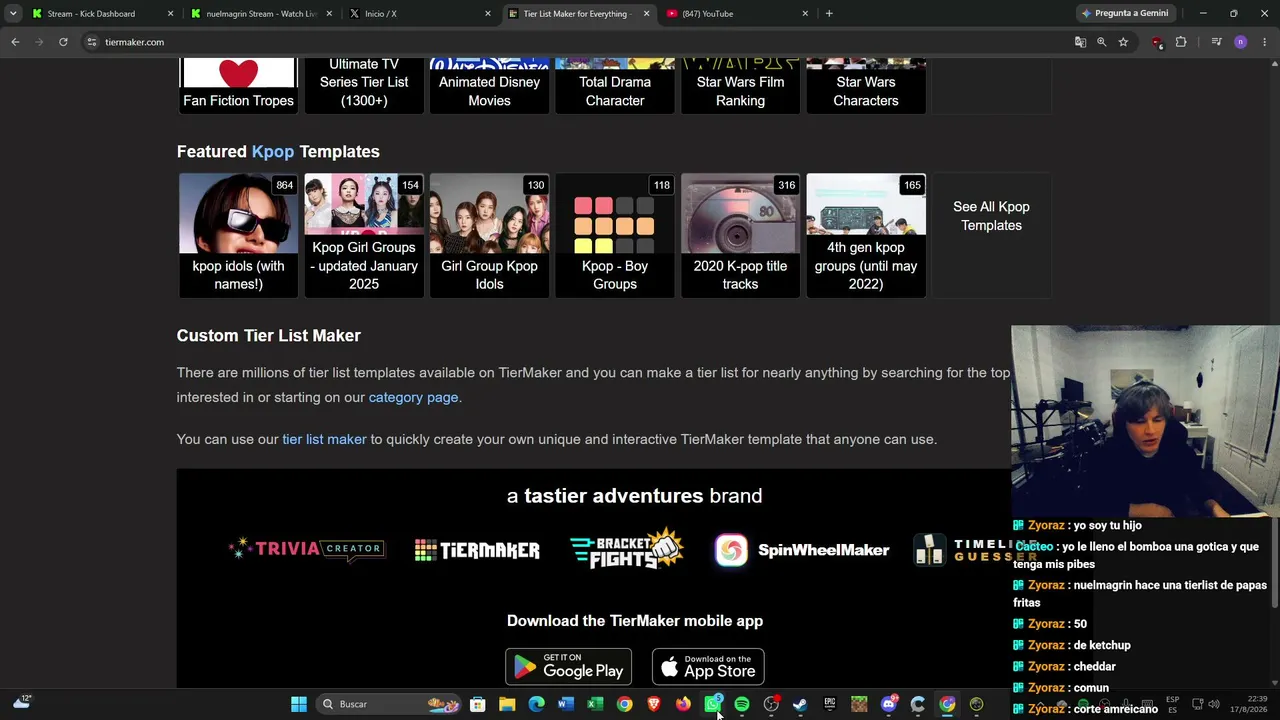Open the Fan Fiction Tropes template
Image resolution: width=1280 pixels, height=720 pixels.
point(238,86)
